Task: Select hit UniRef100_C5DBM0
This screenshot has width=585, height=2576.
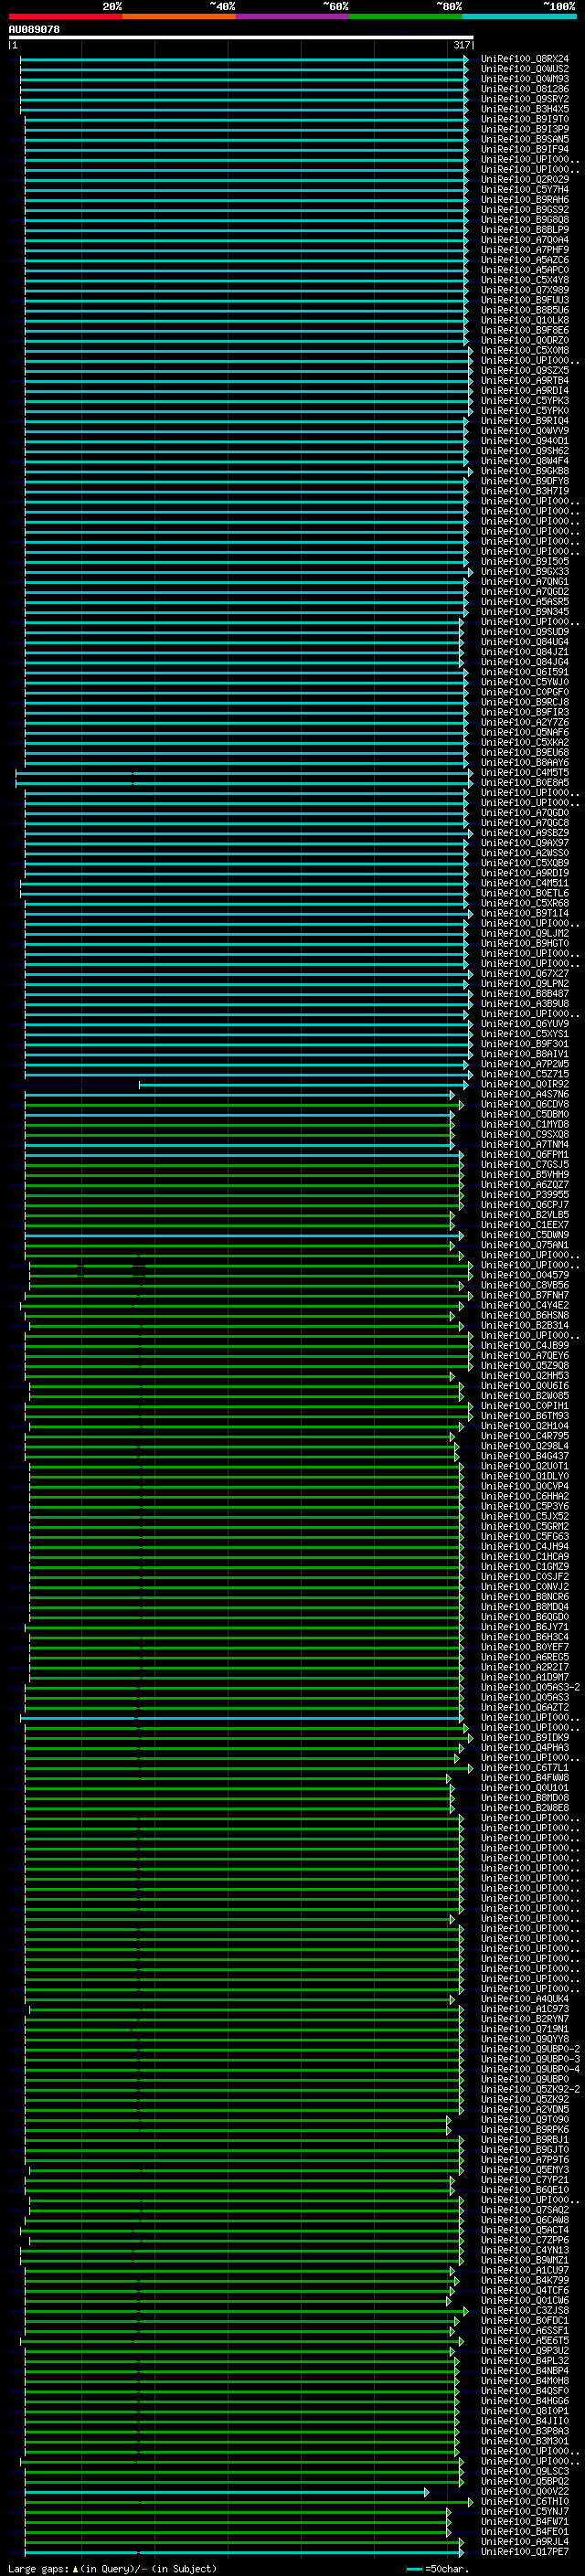Action: tap(525, 1114)
